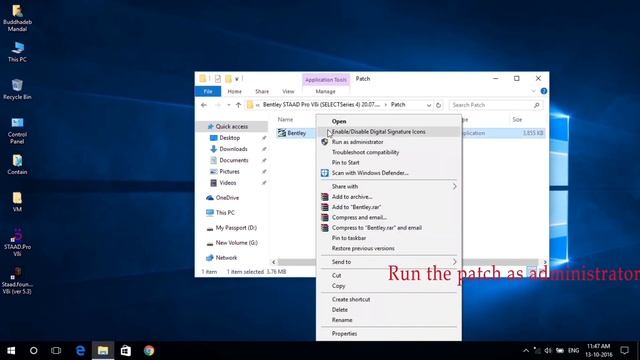Open the File ribbon tab

click(x=208, y=91)
